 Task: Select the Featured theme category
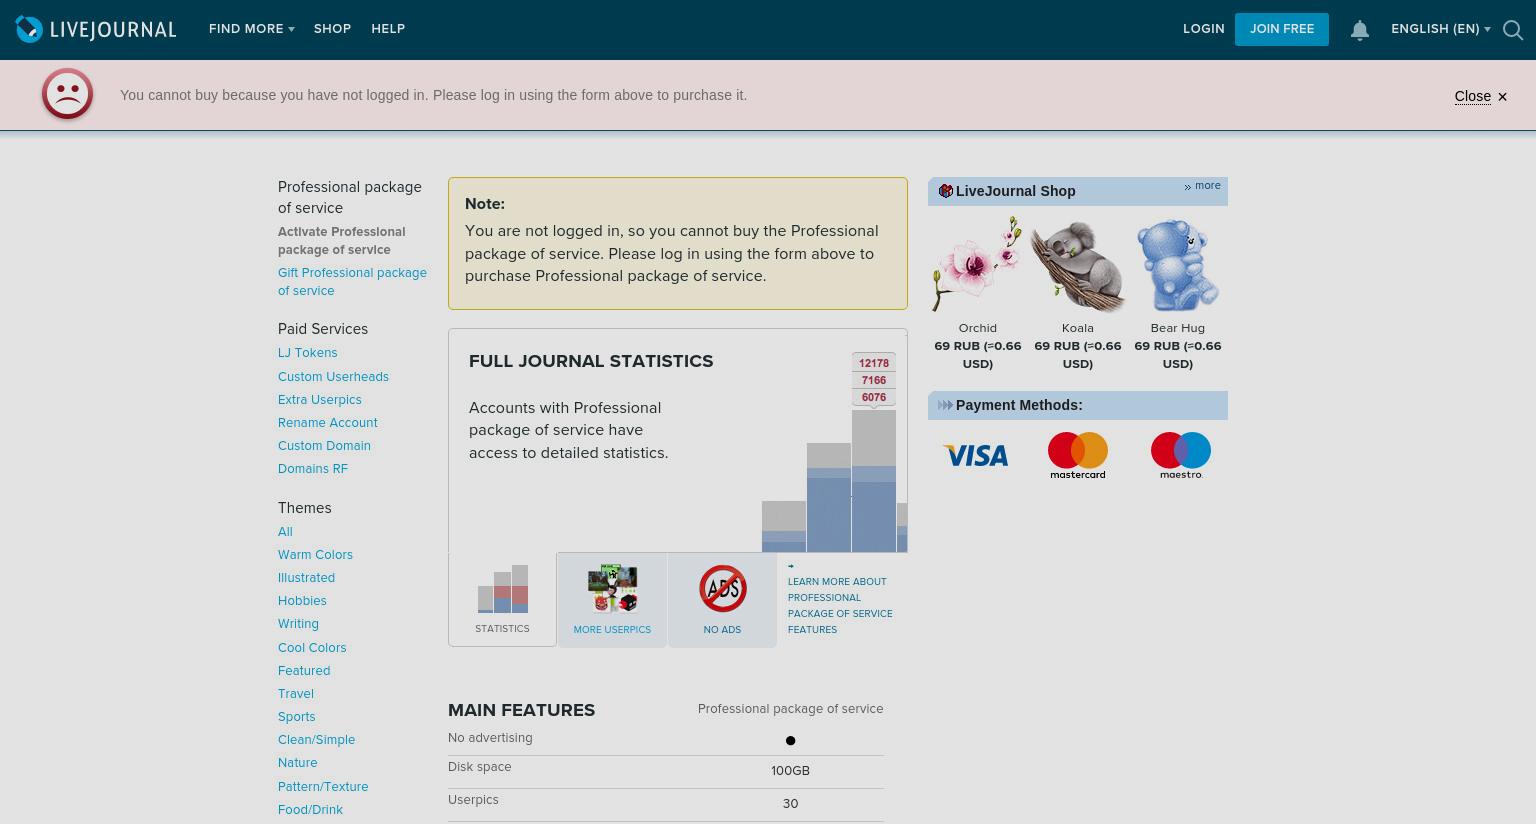pyautogui.click(x=304, y=671)
